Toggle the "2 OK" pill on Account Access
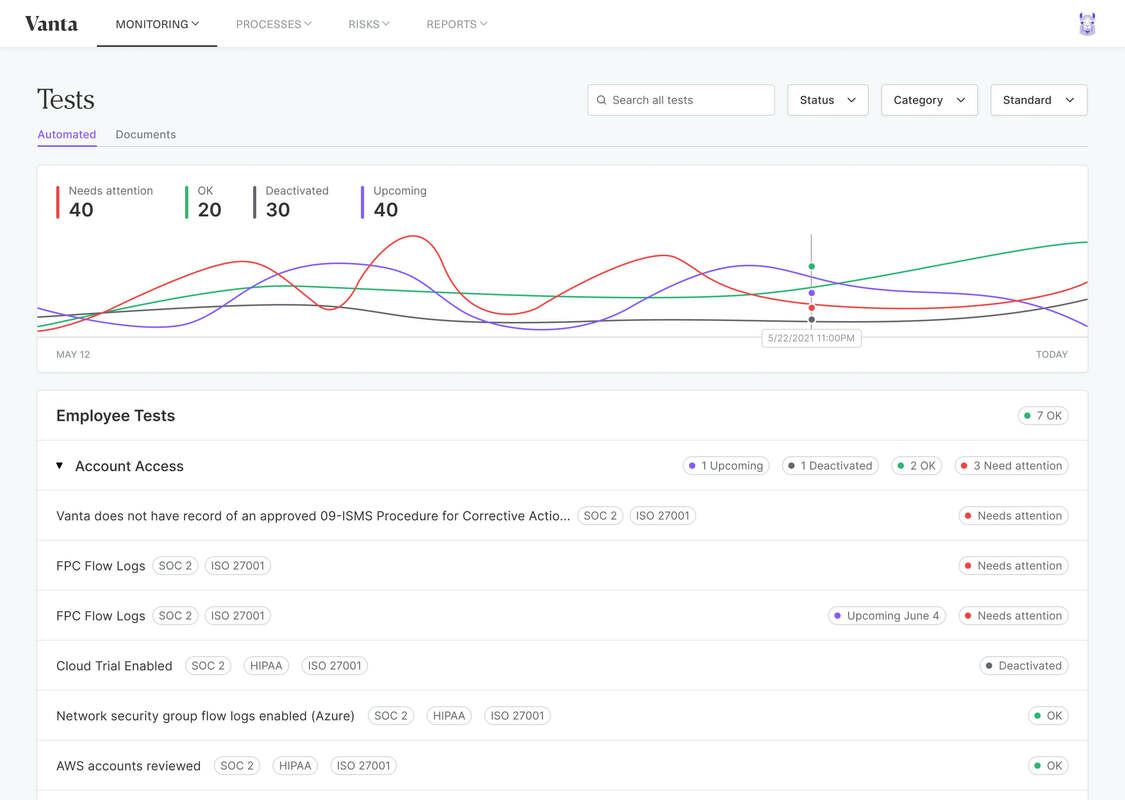 click(x=916, y=465)
